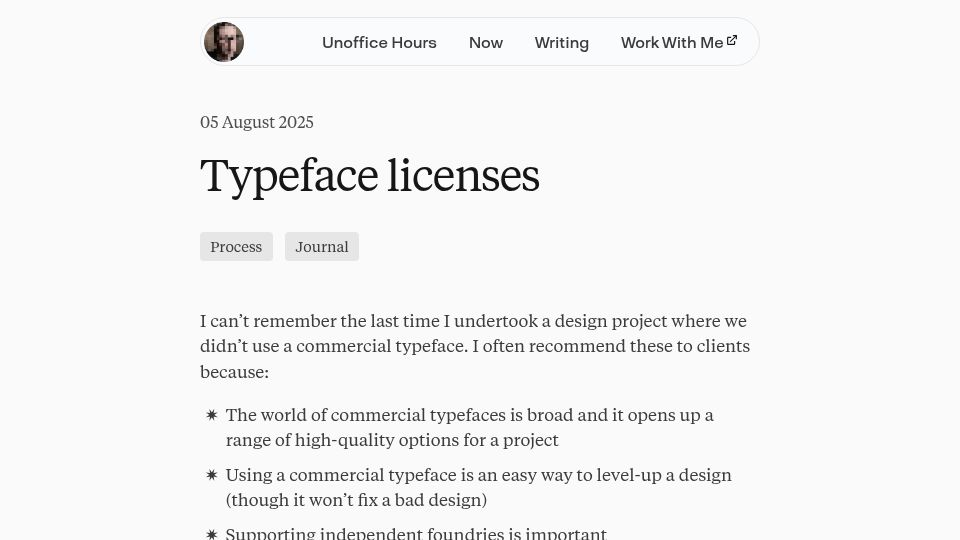
Task: Go to the Now page
Action: tap(486, 43)
